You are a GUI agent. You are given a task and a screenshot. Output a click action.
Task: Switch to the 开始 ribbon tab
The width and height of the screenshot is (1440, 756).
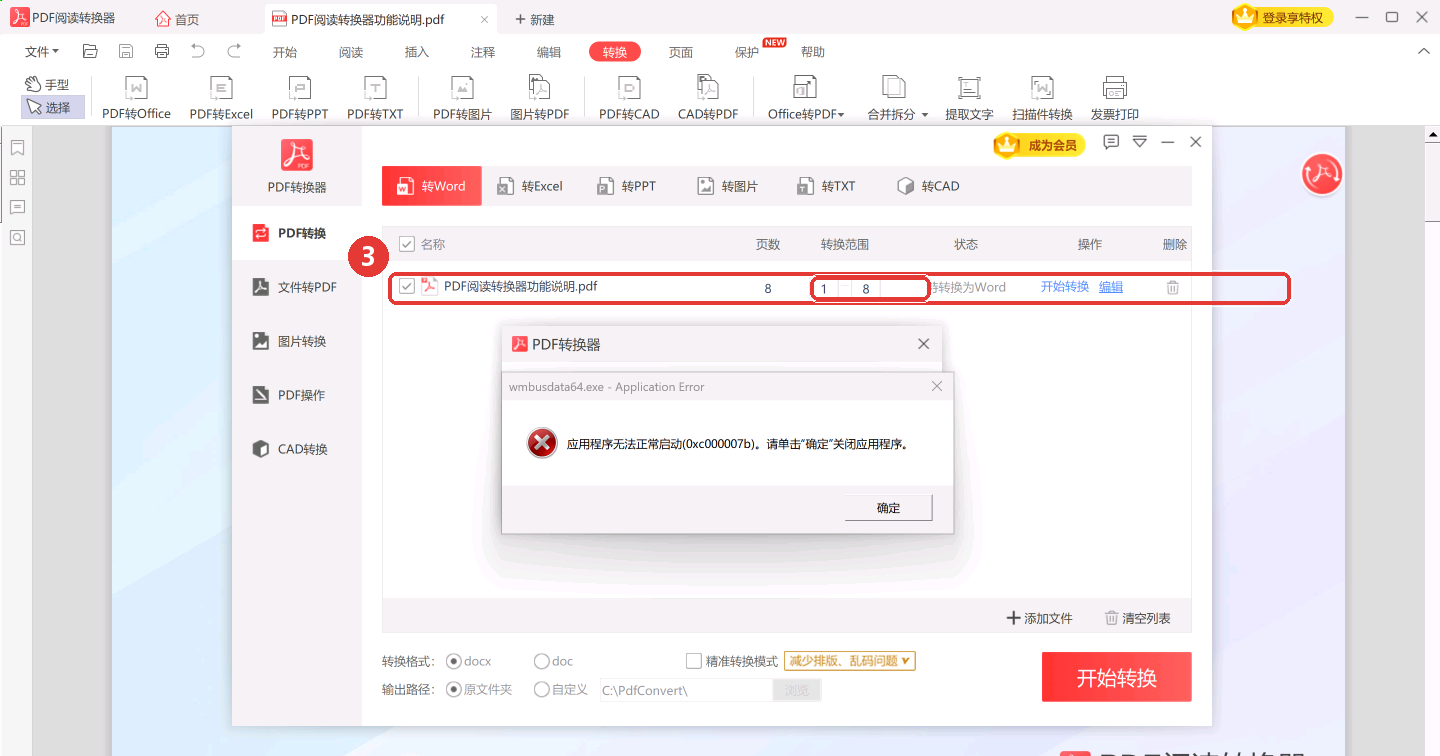(285, 52)
